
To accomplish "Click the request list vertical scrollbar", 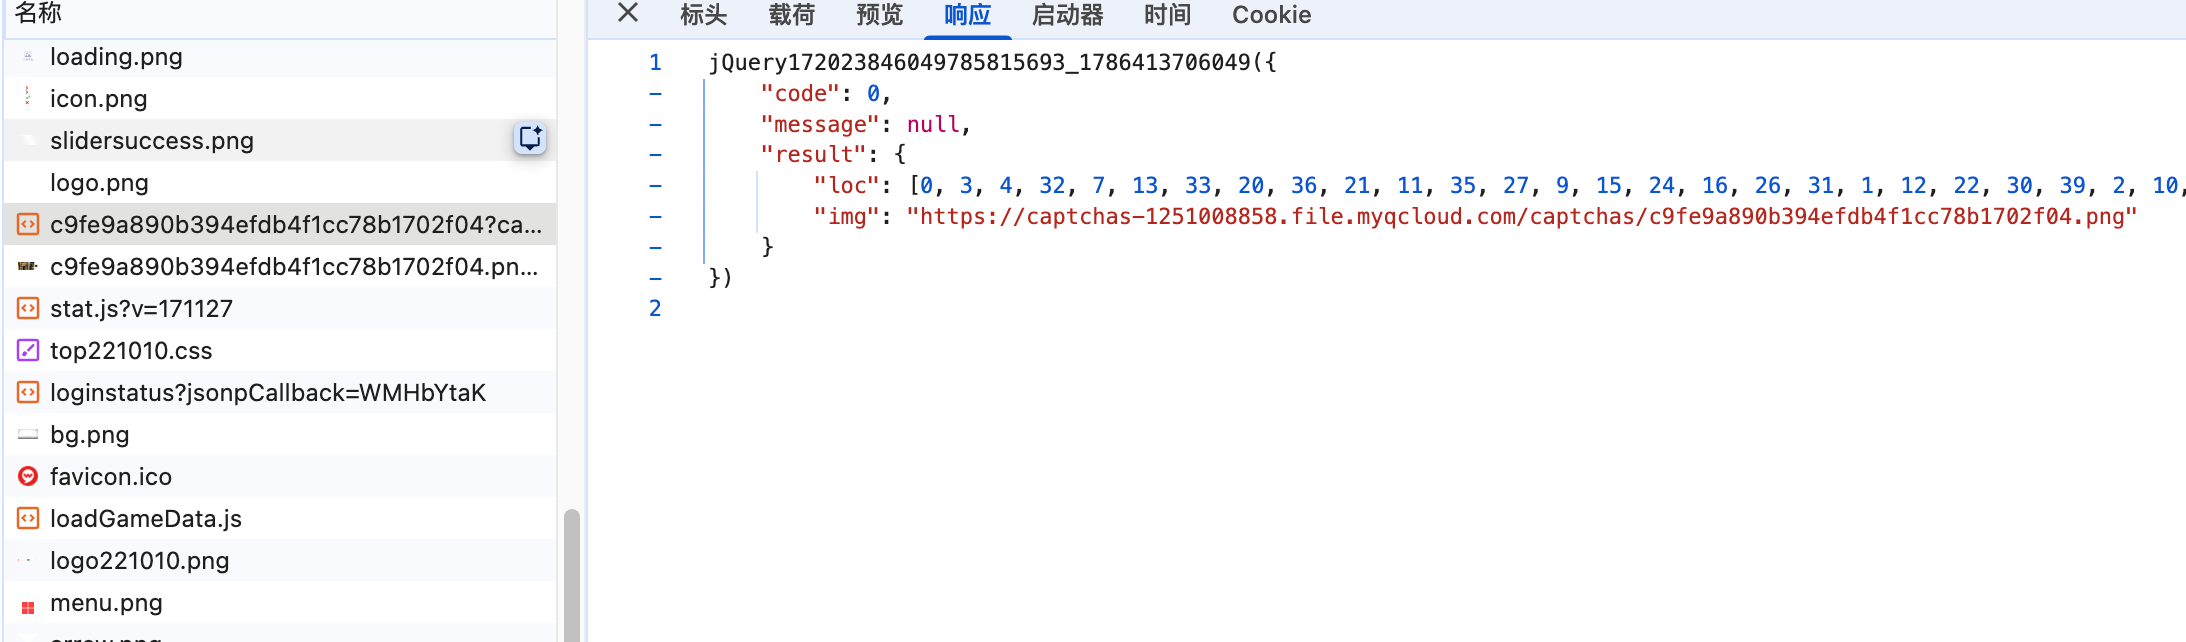I will [572, 575].
